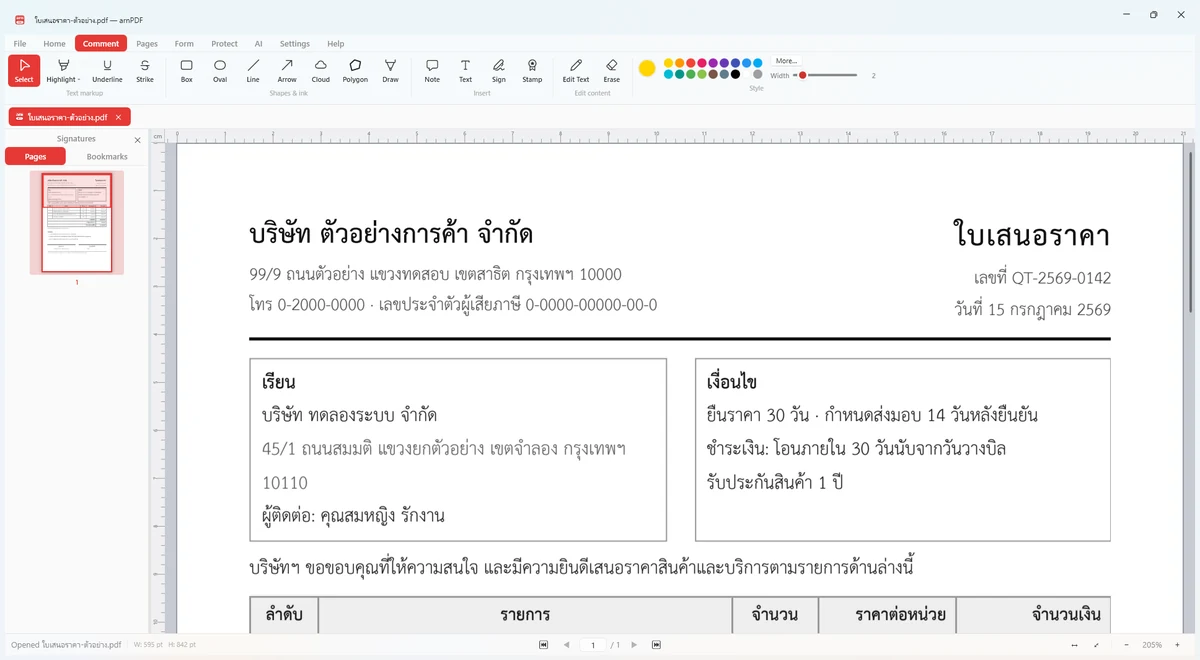The height and width of the screenshot is (660, 1200).
Task: Open the Settings ribbon tab
Action: (x=295, y=44)
